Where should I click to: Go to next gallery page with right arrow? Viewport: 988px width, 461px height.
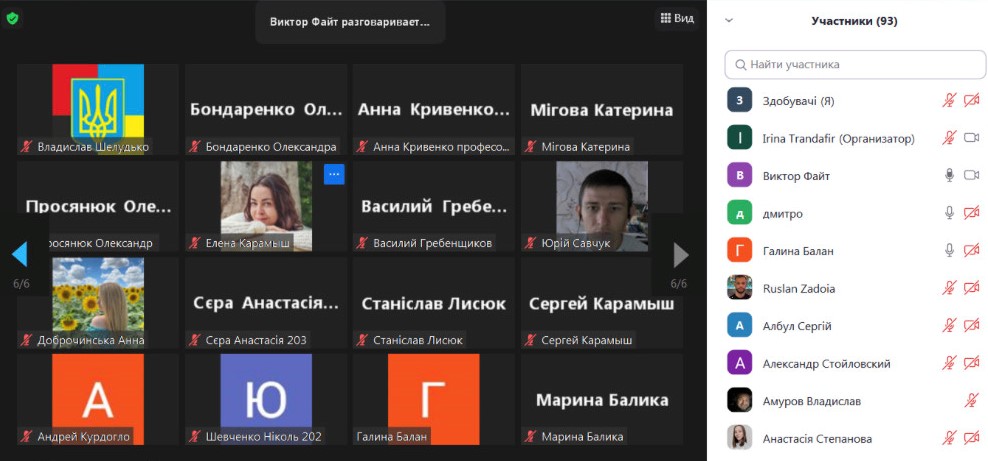coord(681,255)
